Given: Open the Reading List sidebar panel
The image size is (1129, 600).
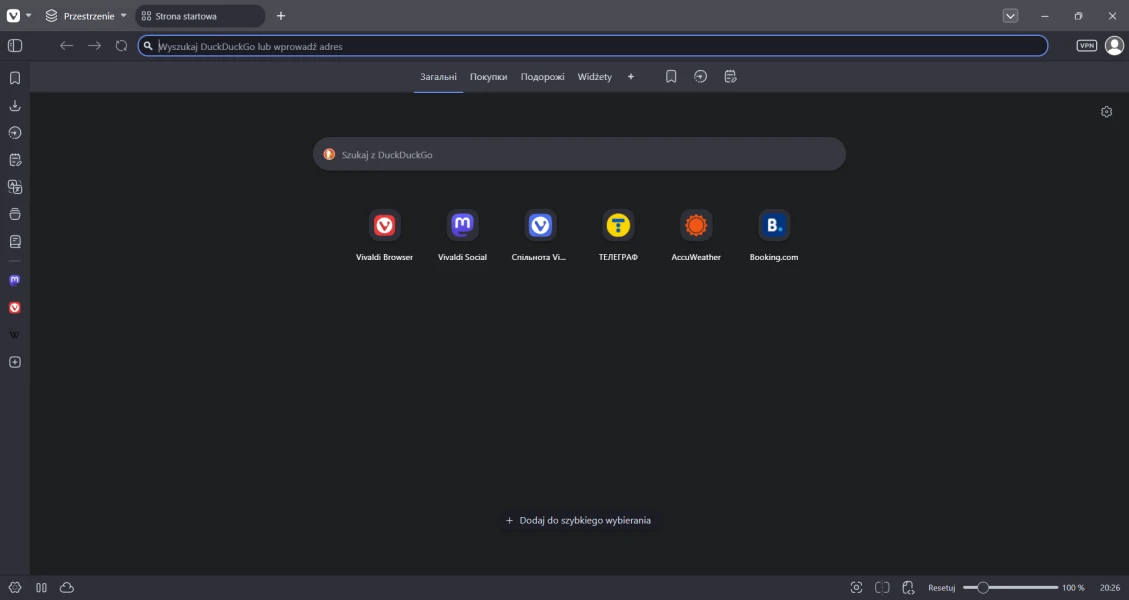Looking at the screenshot, I should [15, 241].
